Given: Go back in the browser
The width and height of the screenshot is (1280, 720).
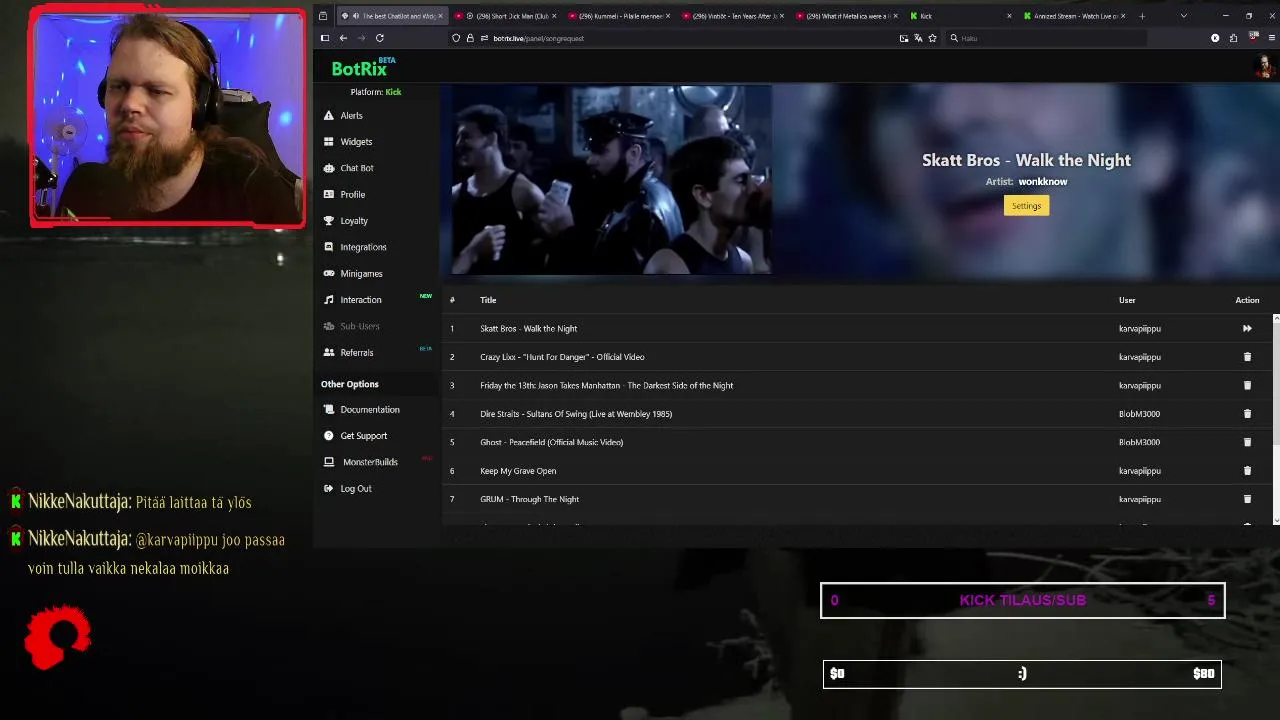Looking at the screenshot, I should tap(343, 38).
